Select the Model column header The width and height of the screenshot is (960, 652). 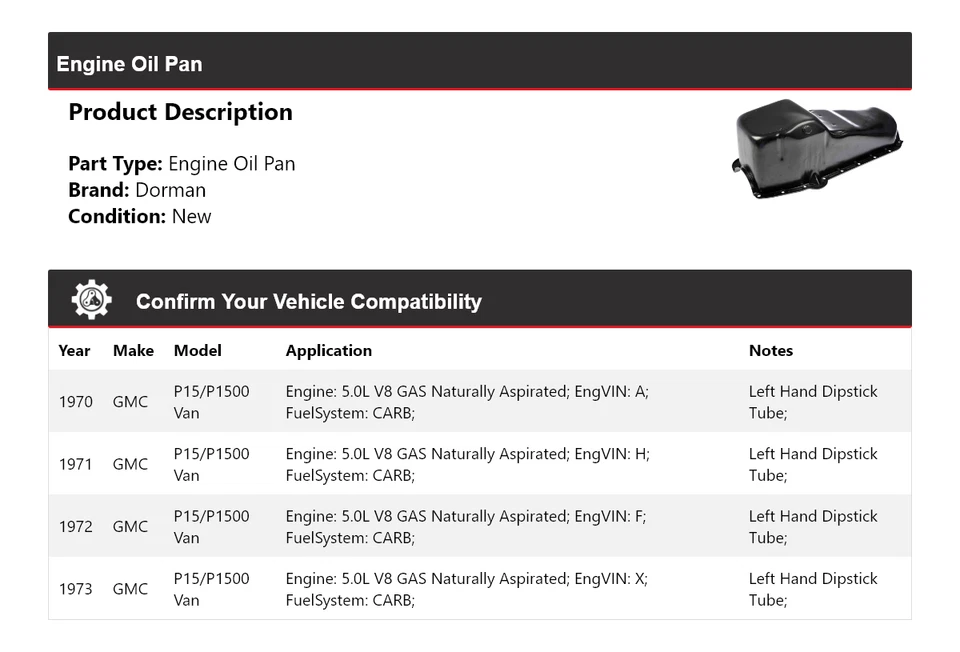[197, 351]
